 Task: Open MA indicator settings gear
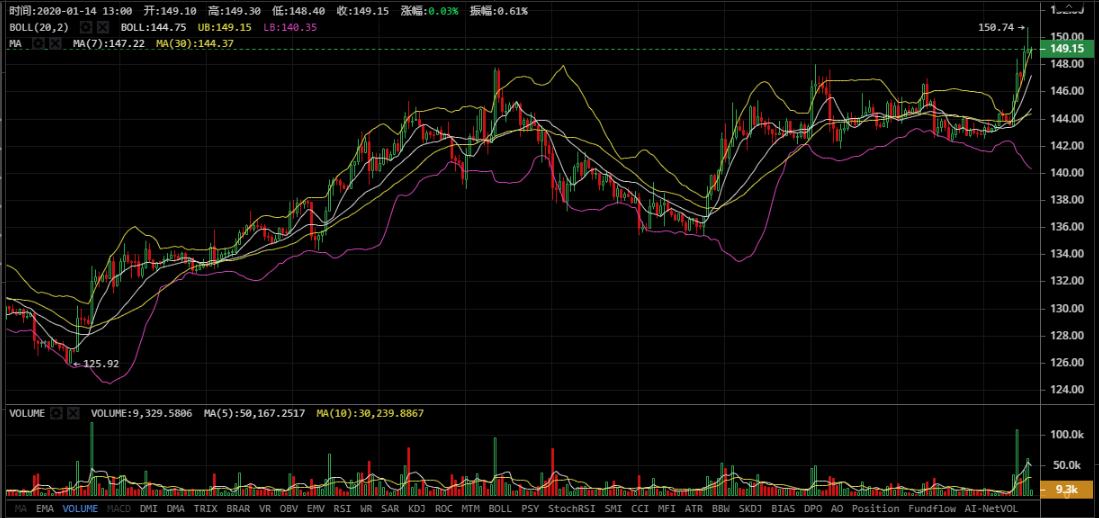click(39, 43)
